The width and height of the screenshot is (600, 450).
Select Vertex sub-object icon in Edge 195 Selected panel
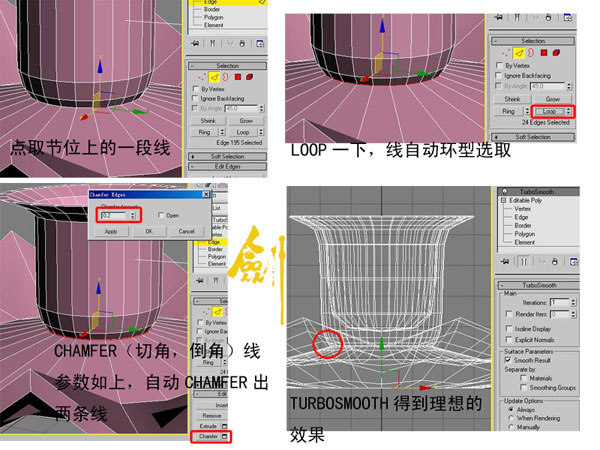point(202,78)
